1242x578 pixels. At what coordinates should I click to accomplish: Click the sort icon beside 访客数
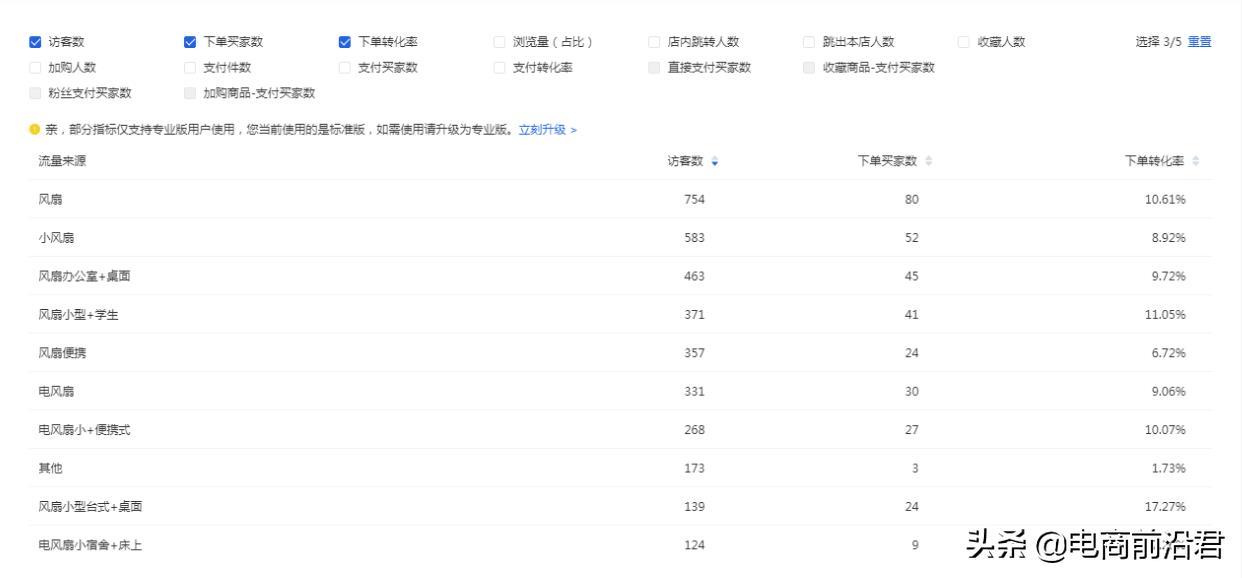714,162
